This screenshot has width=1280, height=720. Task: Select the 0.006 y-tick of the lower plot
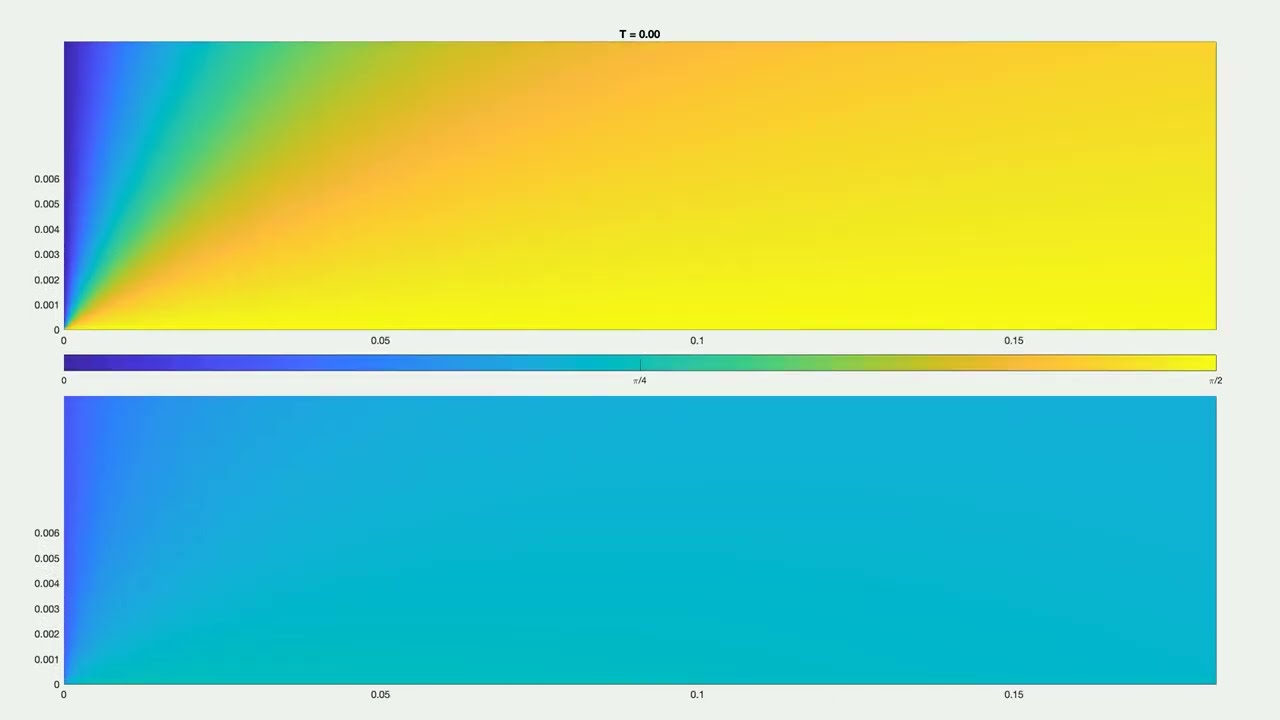click(x=47, y=533)
